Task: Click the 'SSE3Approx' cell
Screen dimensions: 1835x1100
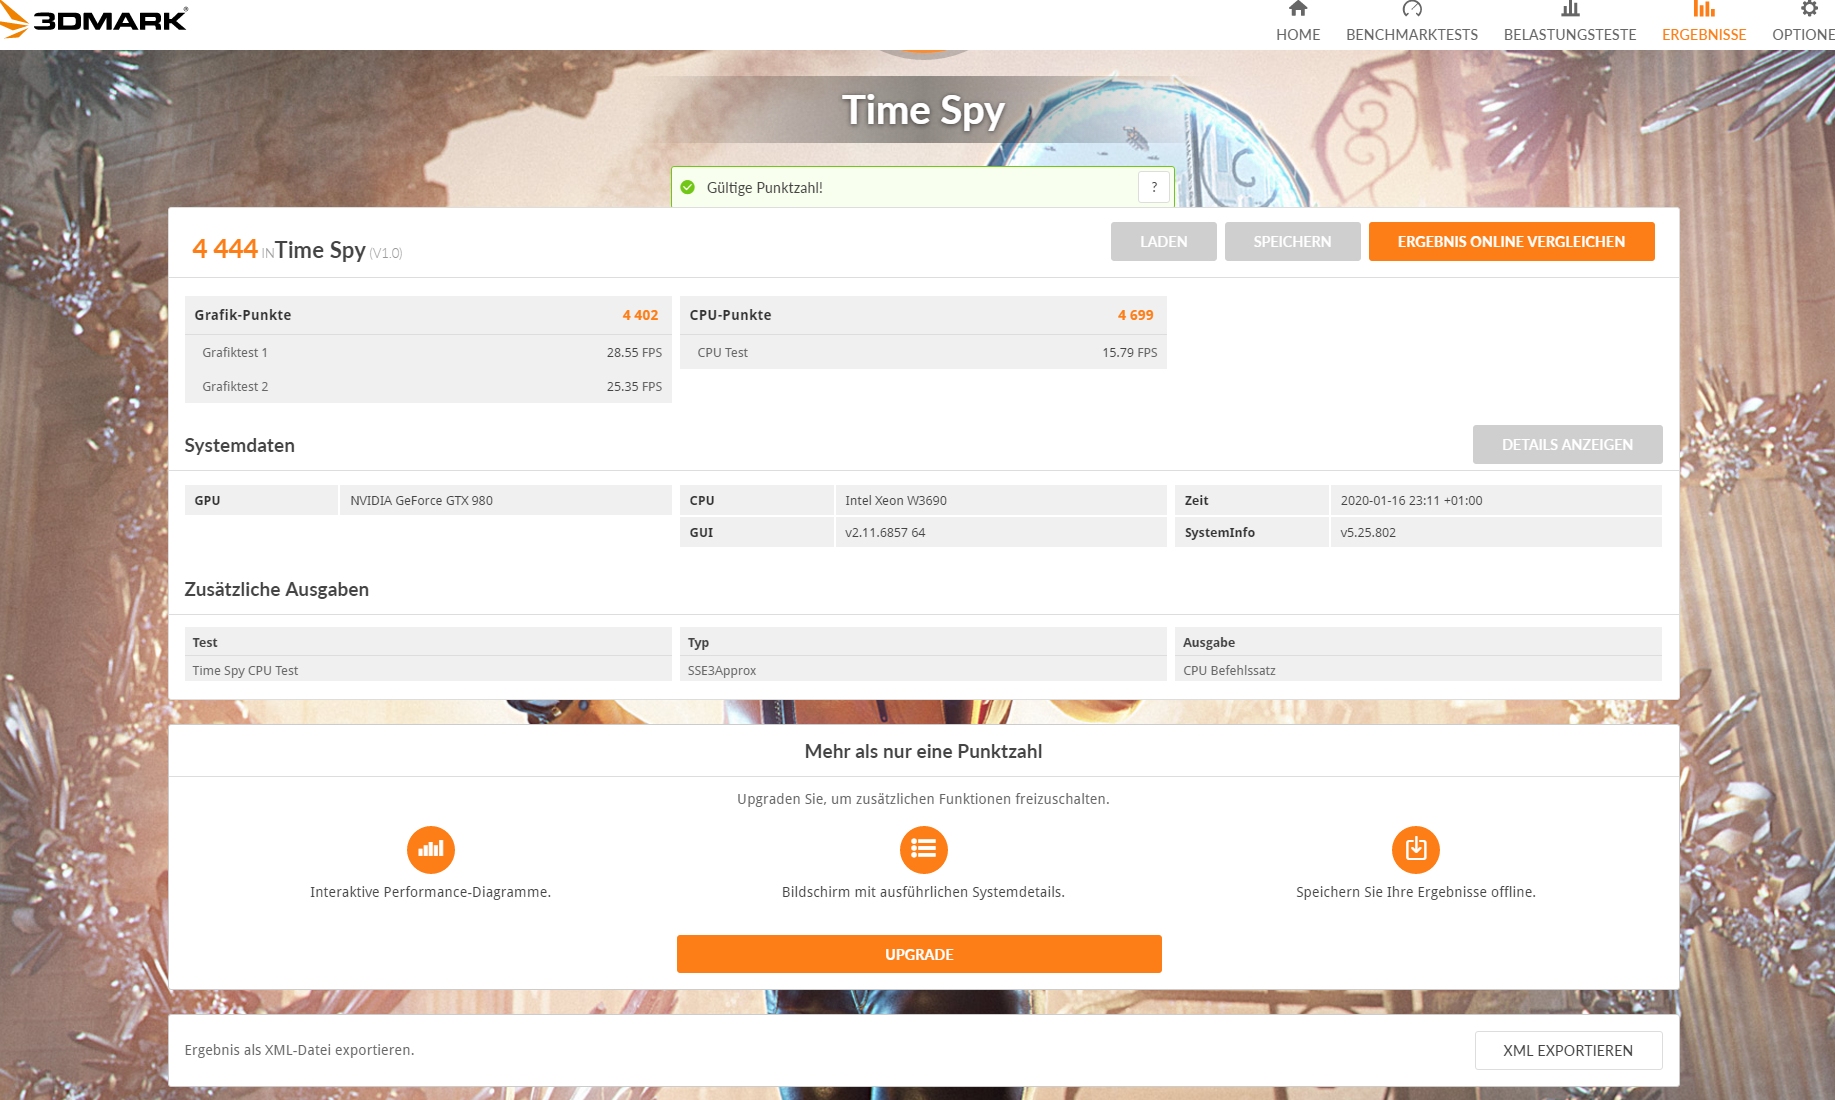Action: (x=923, y=670)
